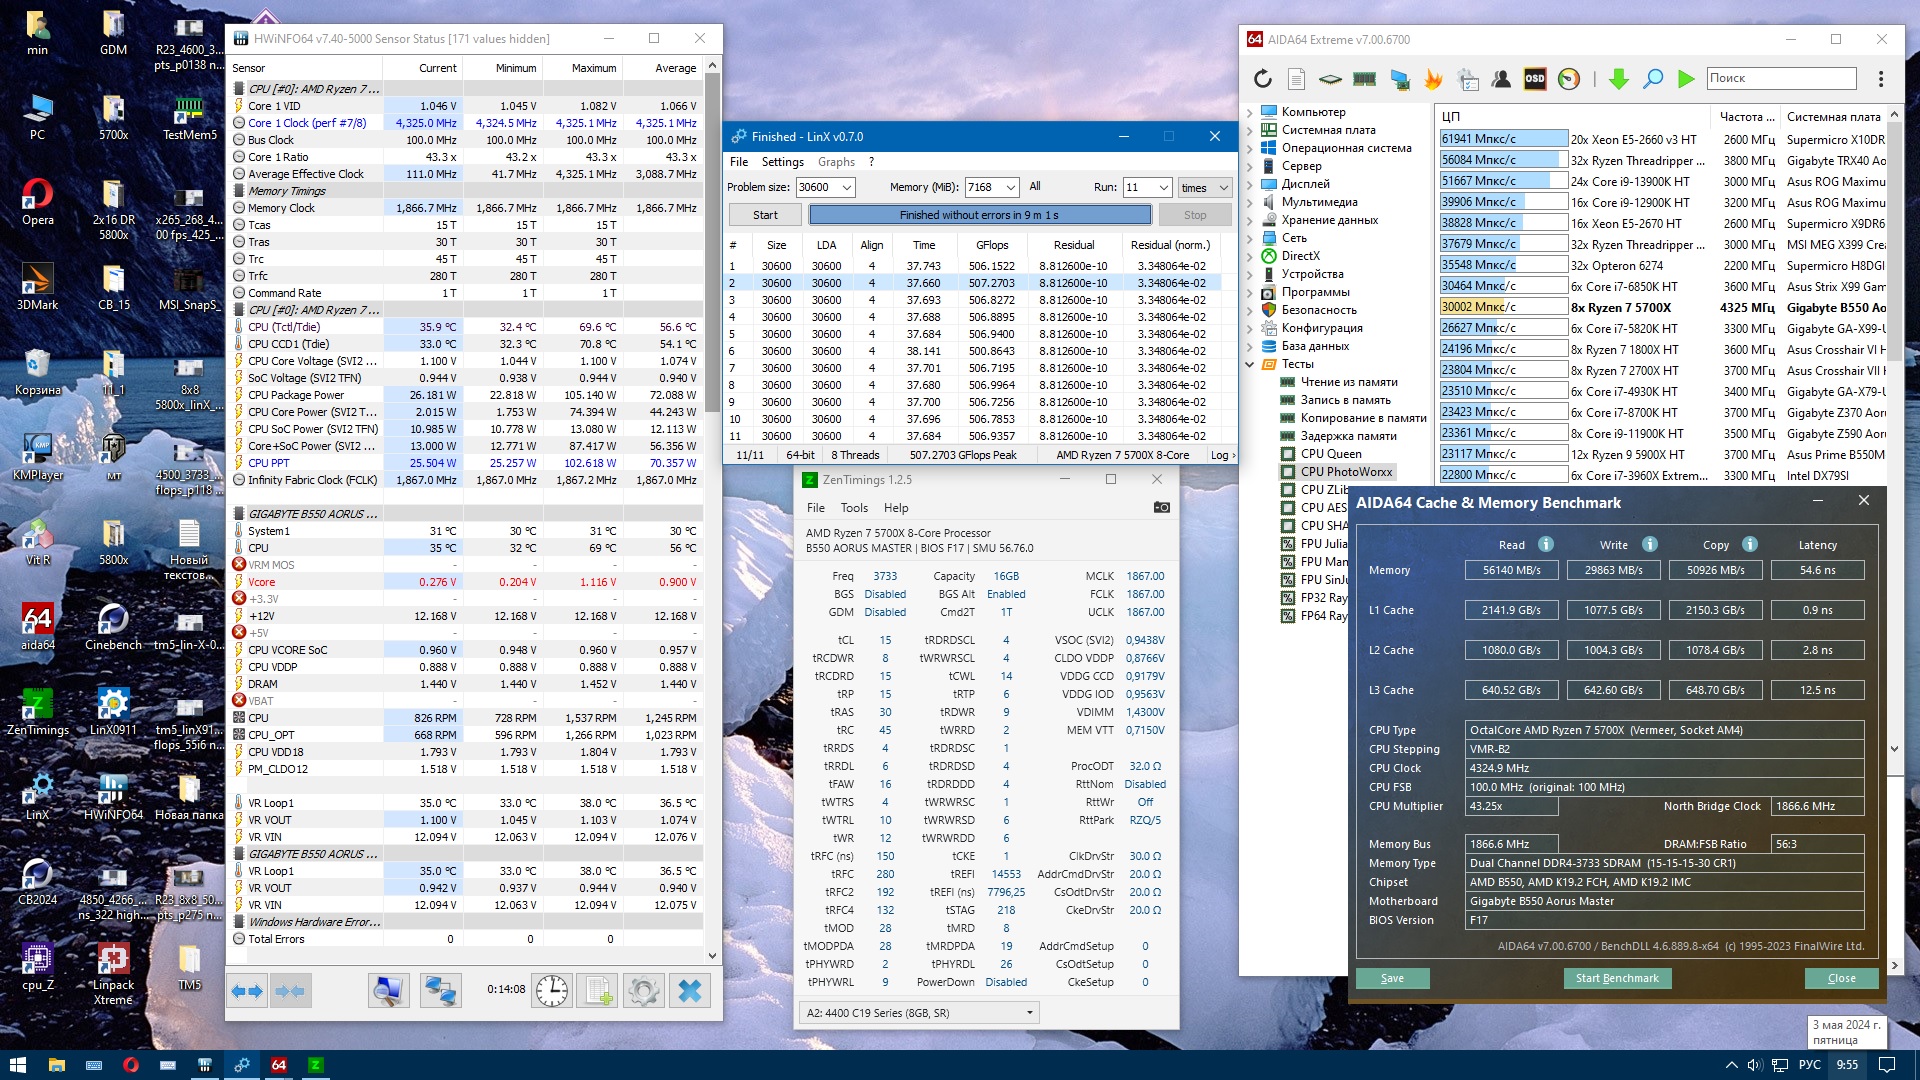Open the Tools menu in ZenTimings
The width and height of the screenshot is (1920, 1080).
coord(854,508)
